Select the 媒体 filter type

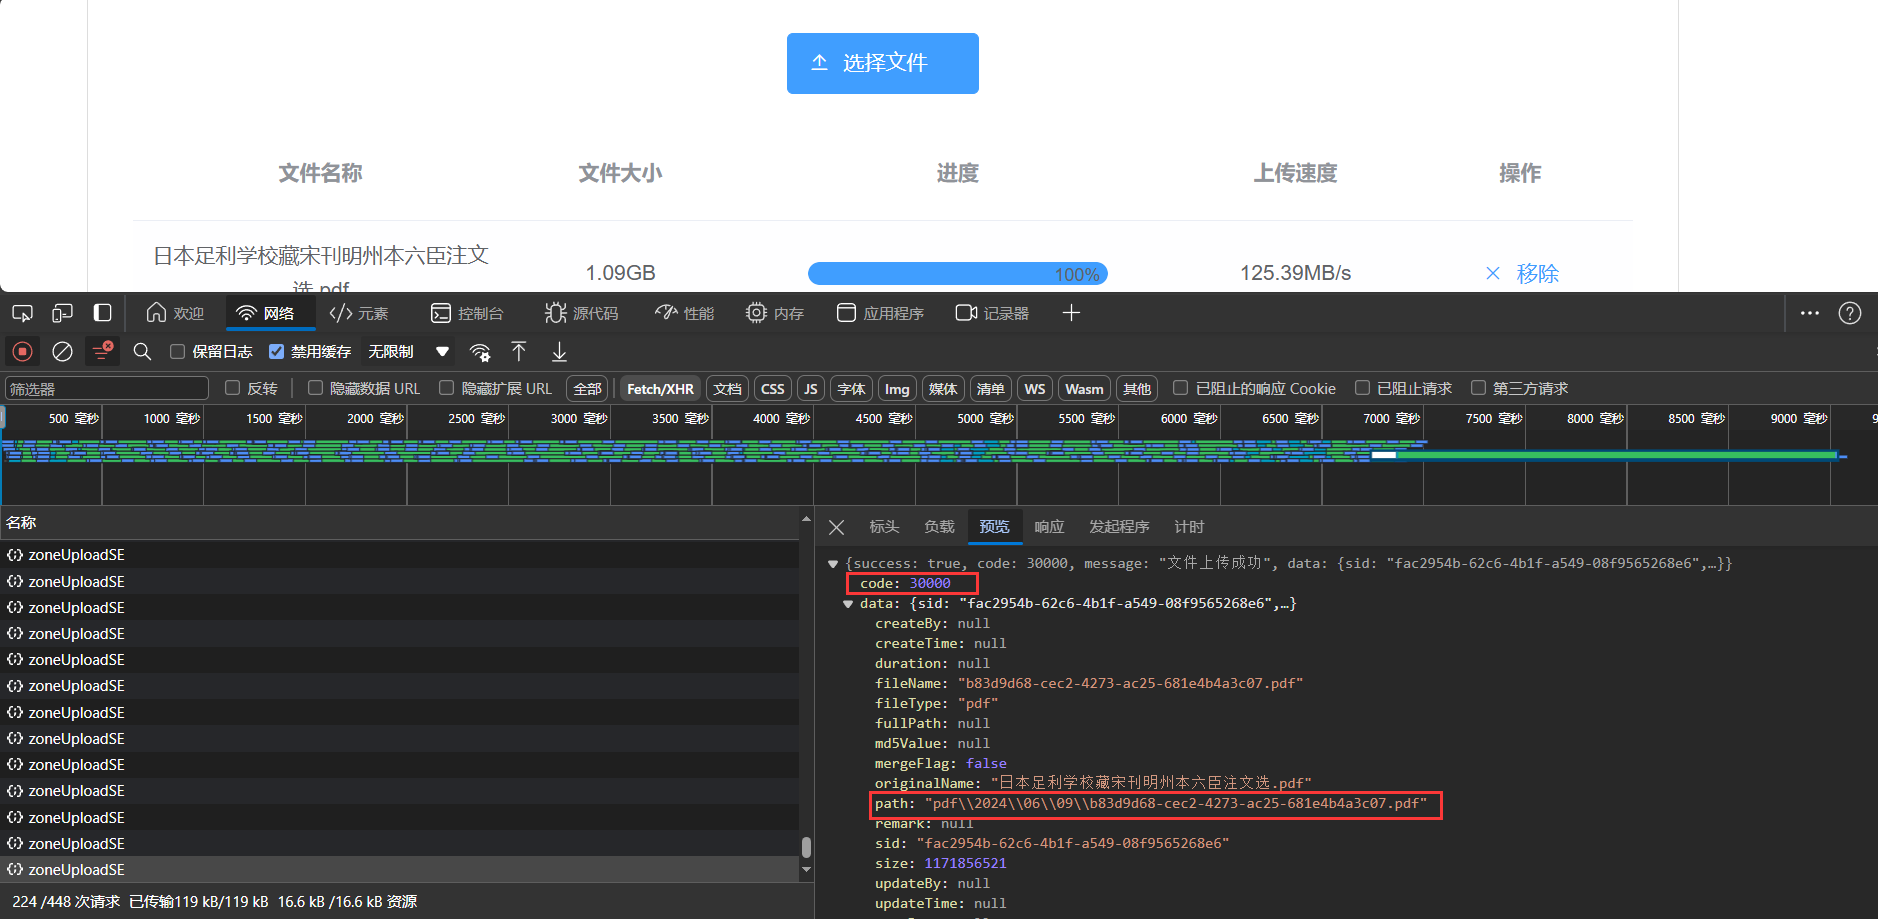click(x=943, y=389)
